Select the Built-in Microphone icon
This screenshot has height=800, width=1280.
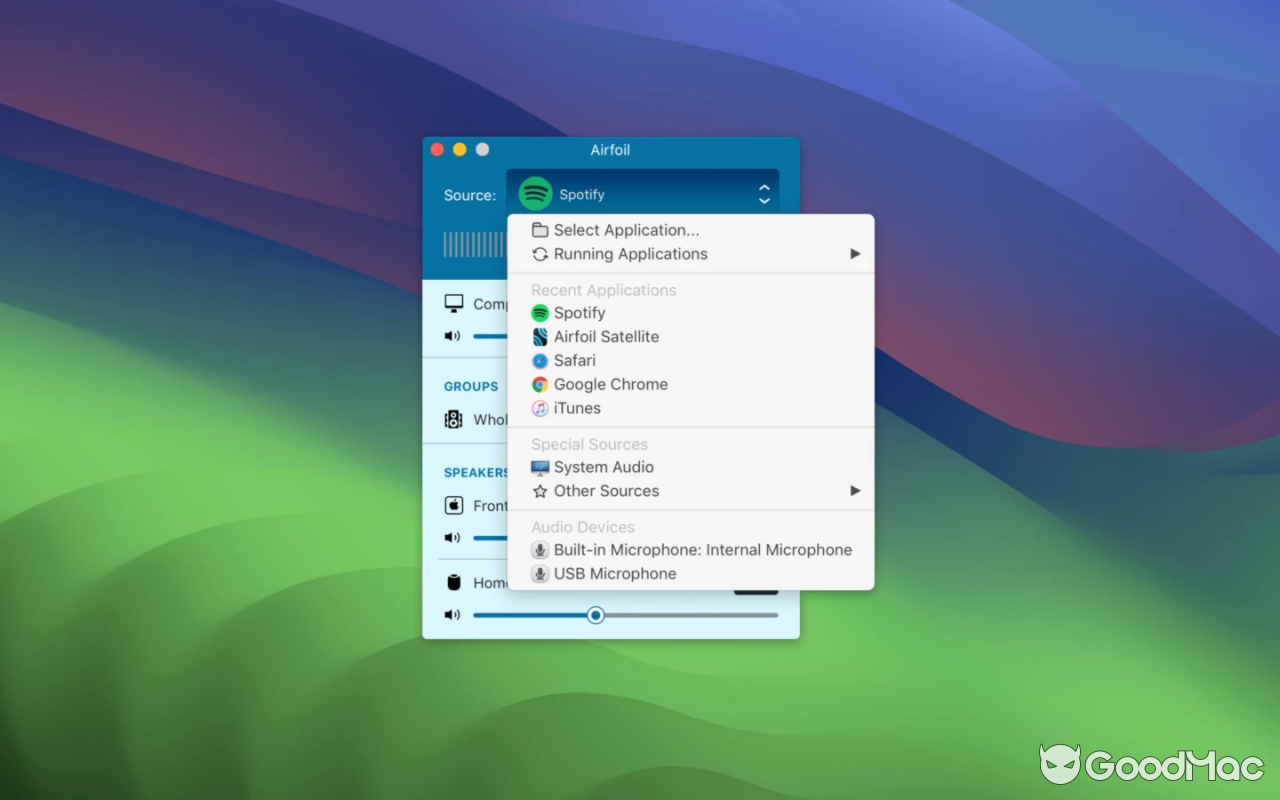[540, 549]
